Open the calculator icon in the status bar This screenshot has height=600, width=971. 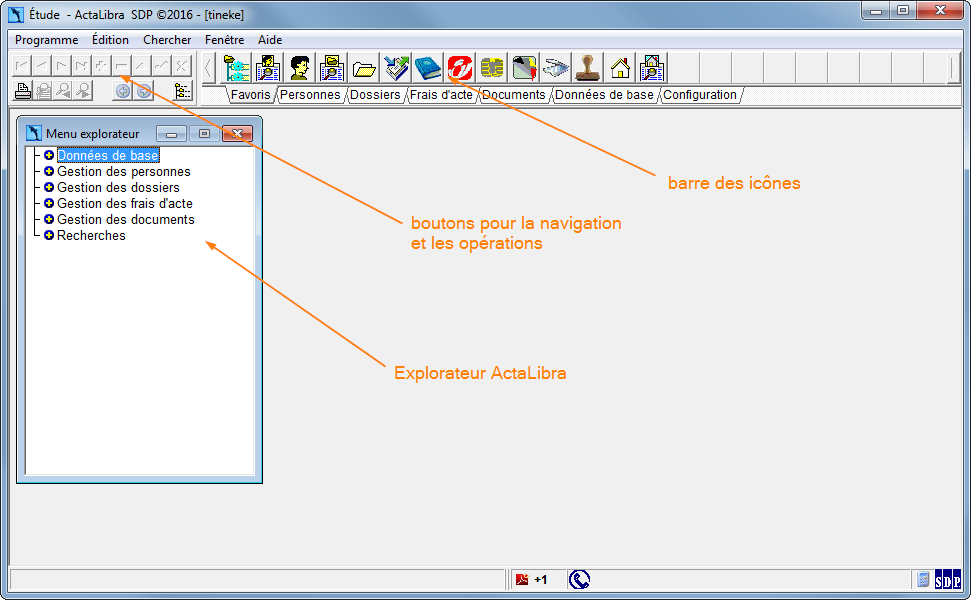(923, 580)
